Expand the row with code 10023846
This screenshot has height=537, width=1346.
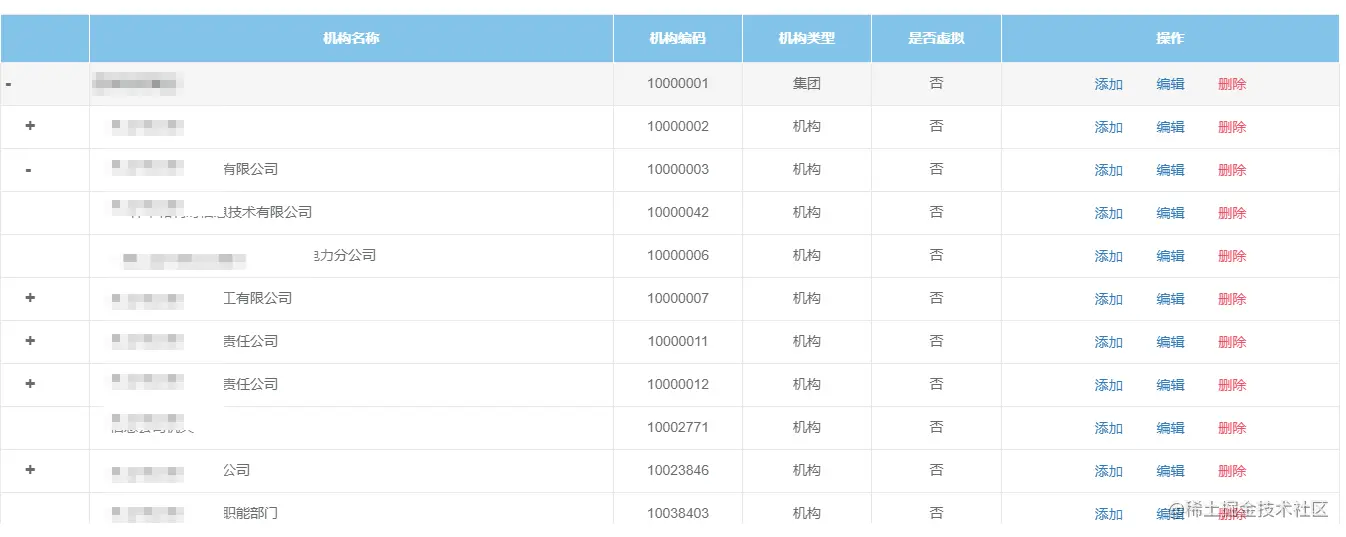(x=30, y=470)
